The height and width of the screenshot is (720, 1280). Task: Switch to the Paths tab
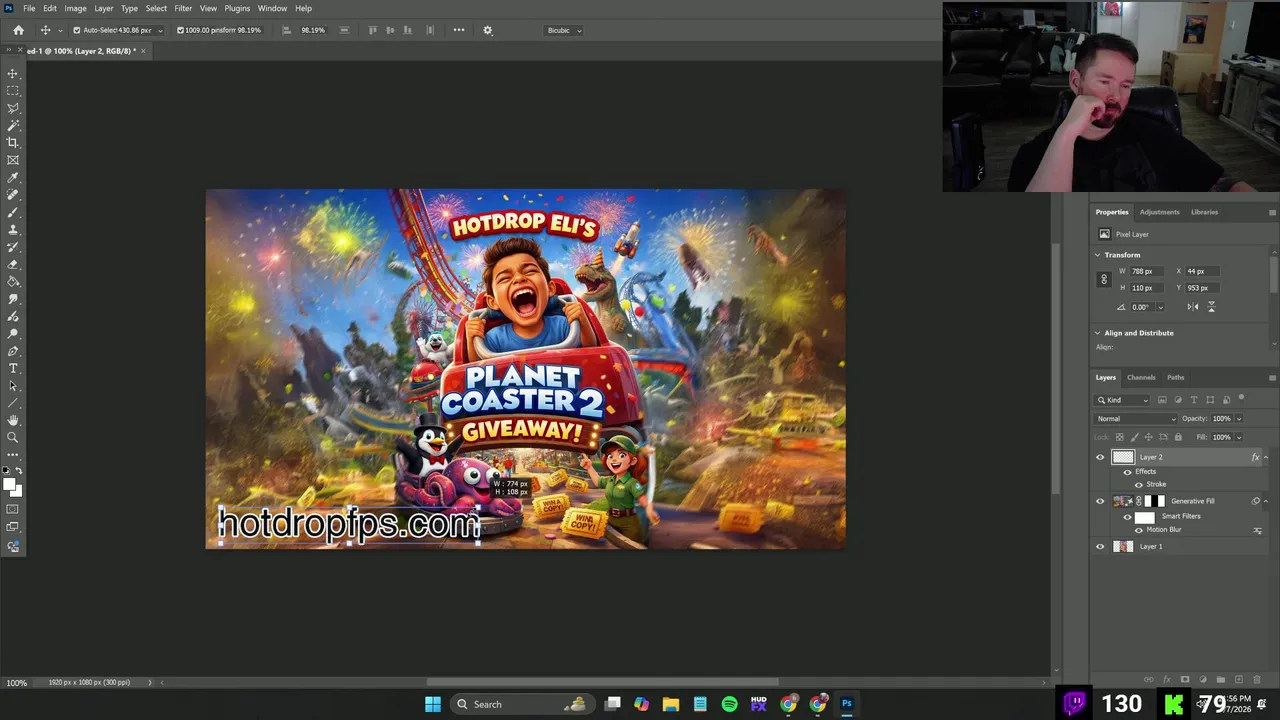pos(1175,378)
